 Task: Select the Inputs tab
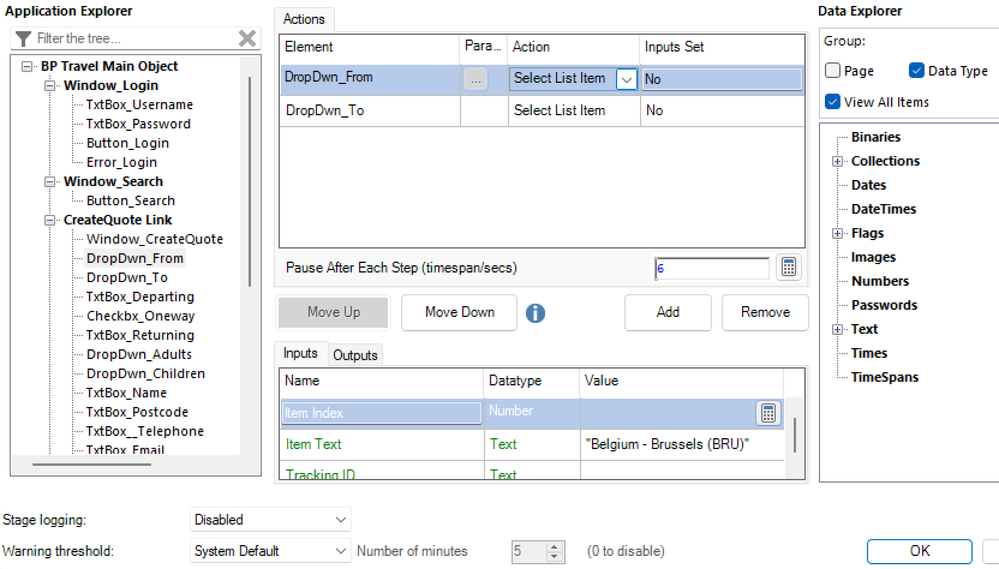click(x=300, y=354)
